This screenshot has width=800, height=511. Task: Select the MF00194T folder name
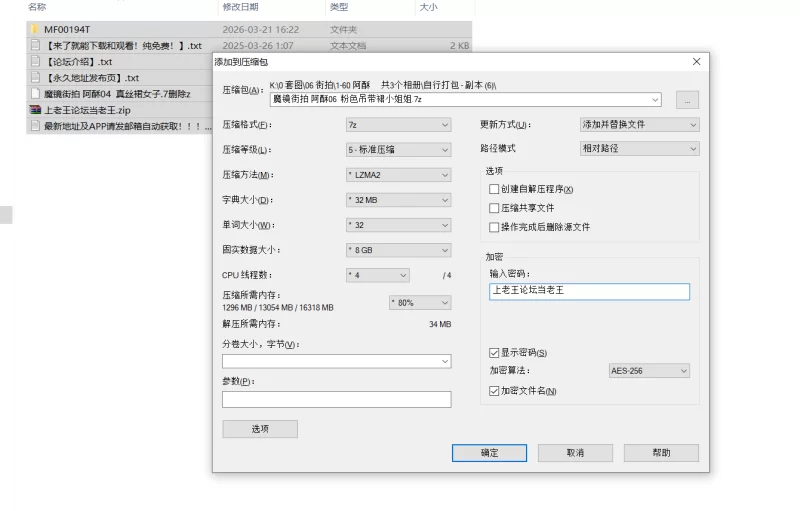tap(67, 30)
